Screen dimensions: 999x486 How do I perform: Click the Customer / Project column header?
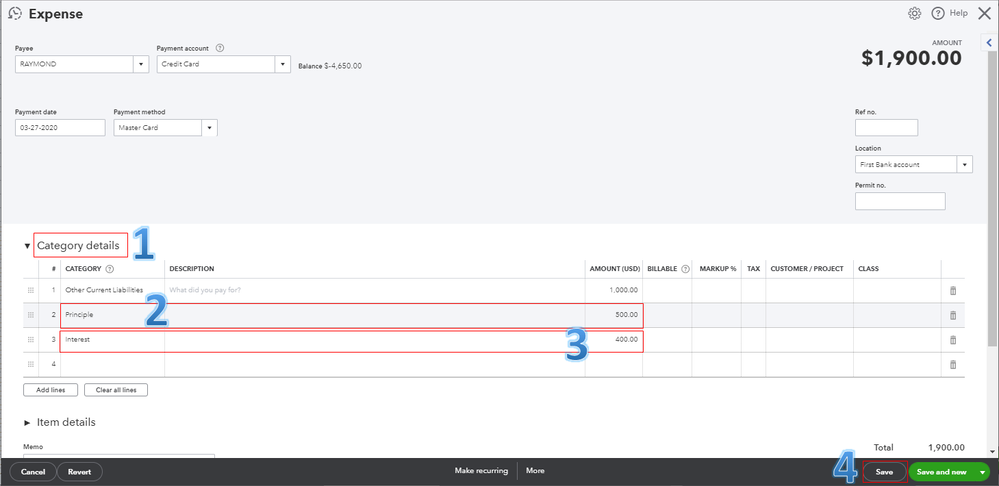pos(807,269)
